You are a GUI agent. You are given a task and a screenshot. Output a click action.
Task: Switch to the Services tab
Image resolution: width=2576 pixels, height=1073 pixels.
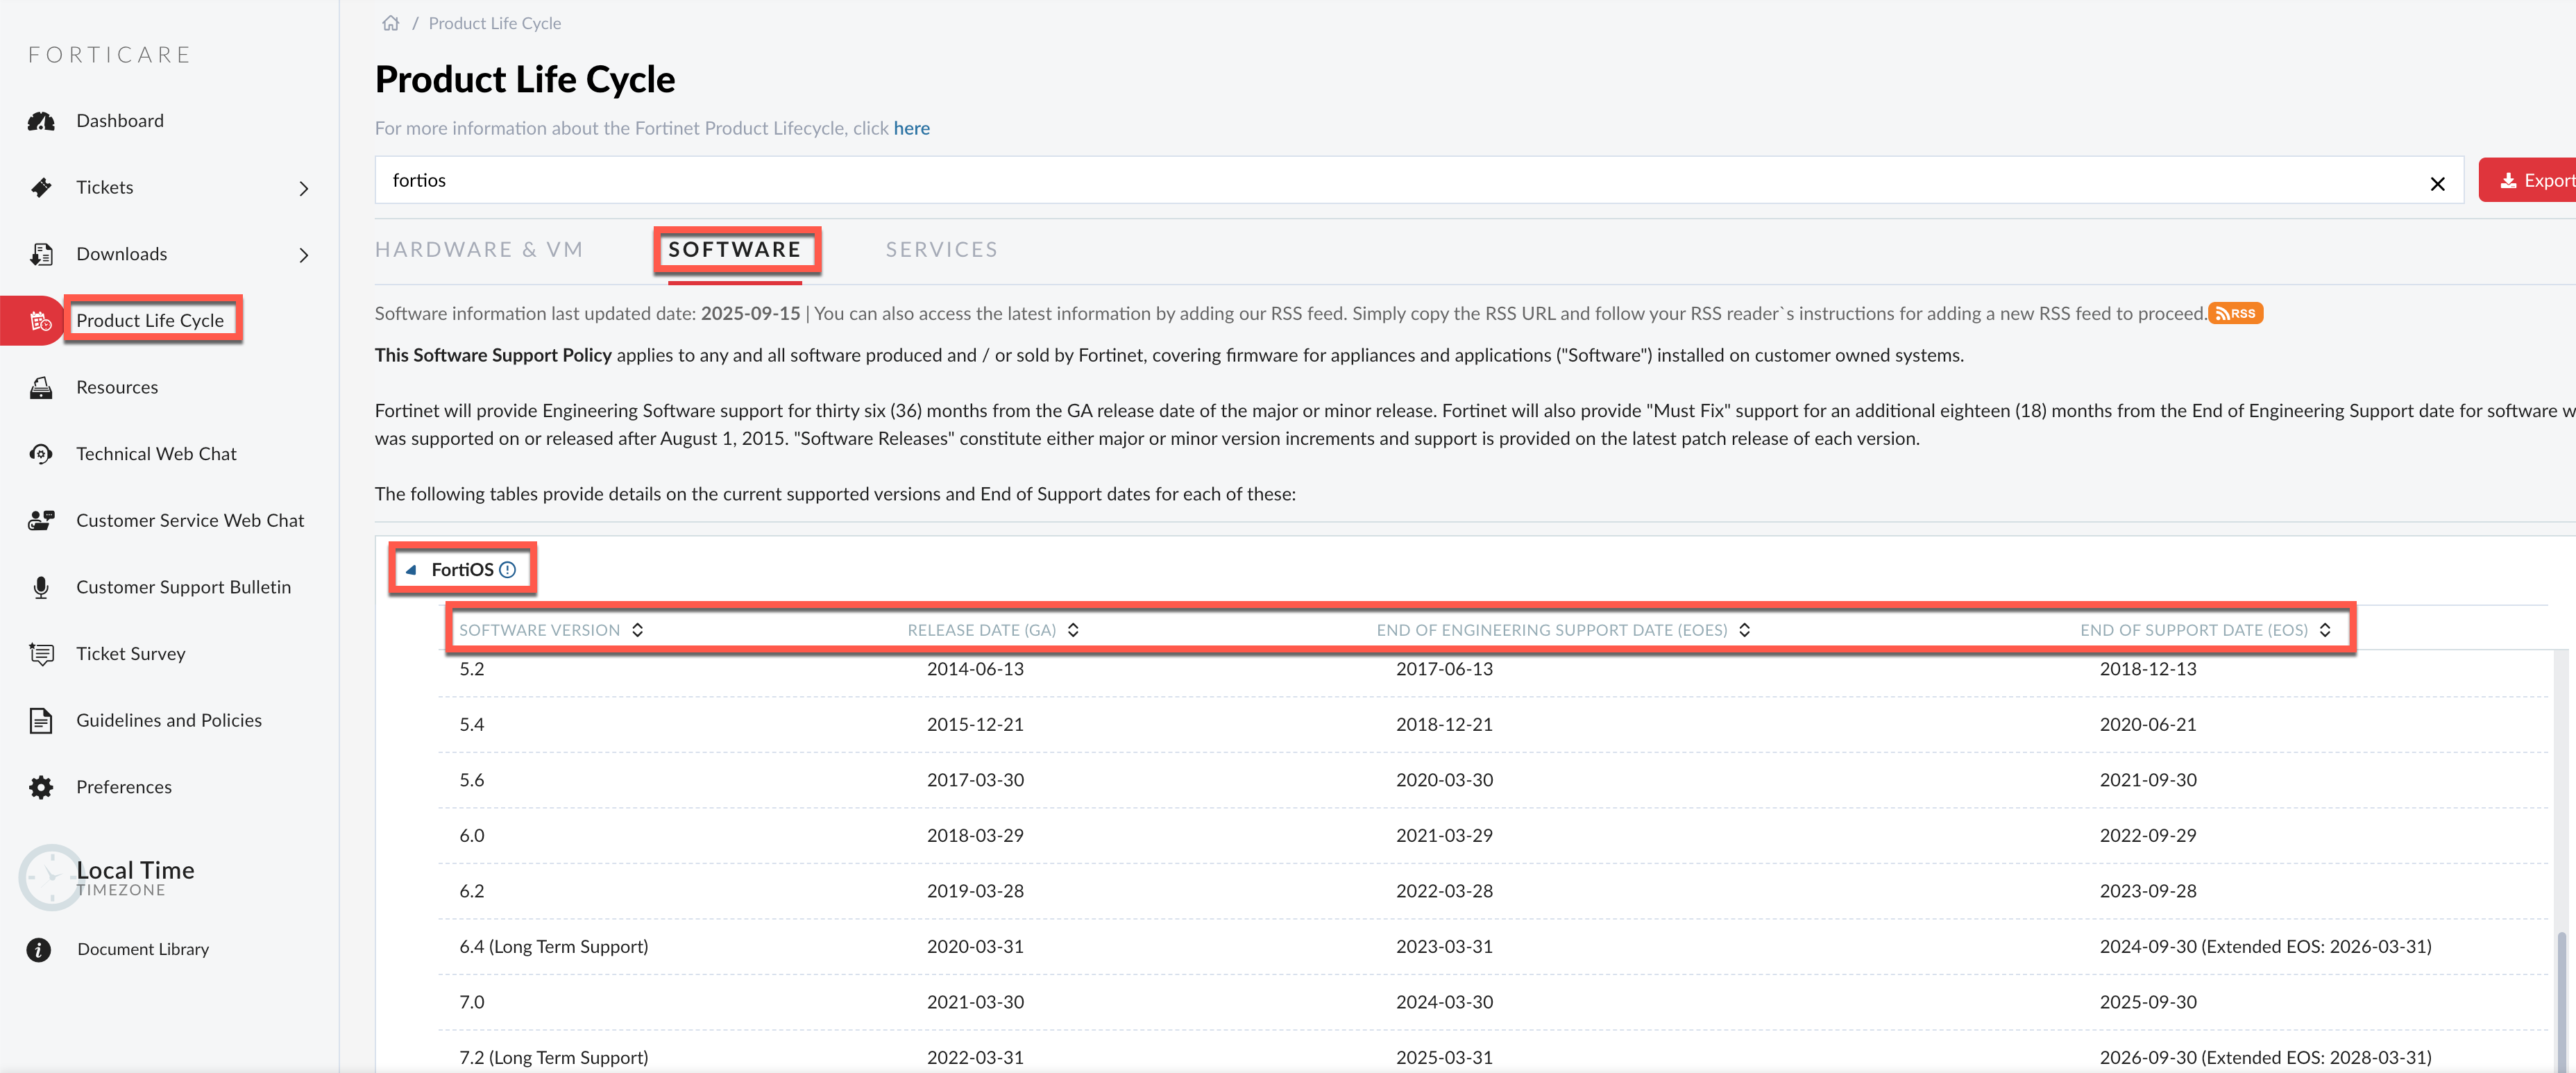pyautogui.click(x=941, y=250)
